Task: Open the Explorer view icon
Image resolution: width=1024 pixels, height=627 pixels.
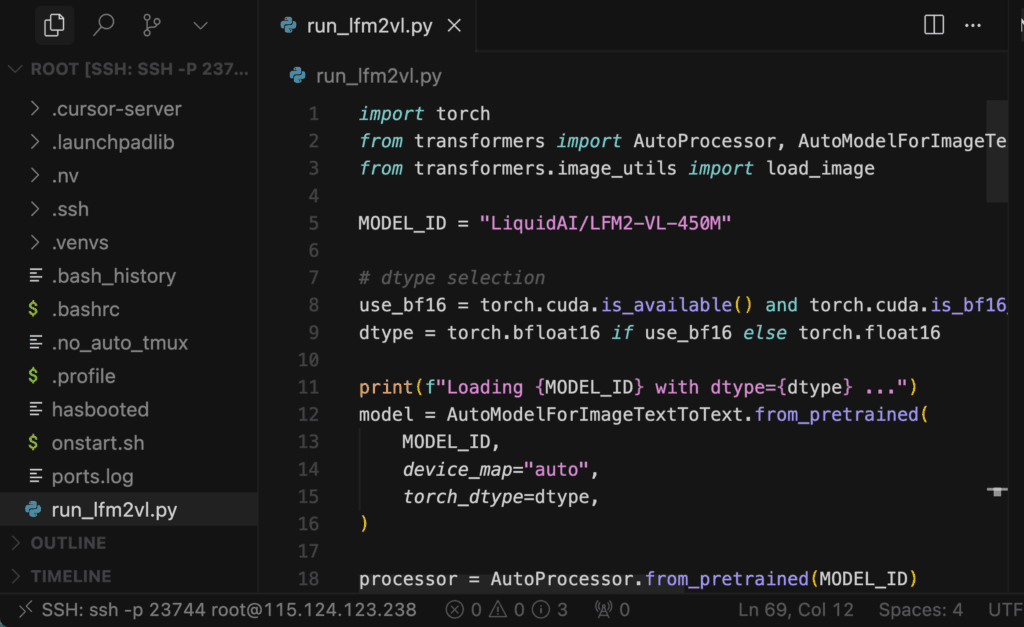Action: click(x=54, y=25)
